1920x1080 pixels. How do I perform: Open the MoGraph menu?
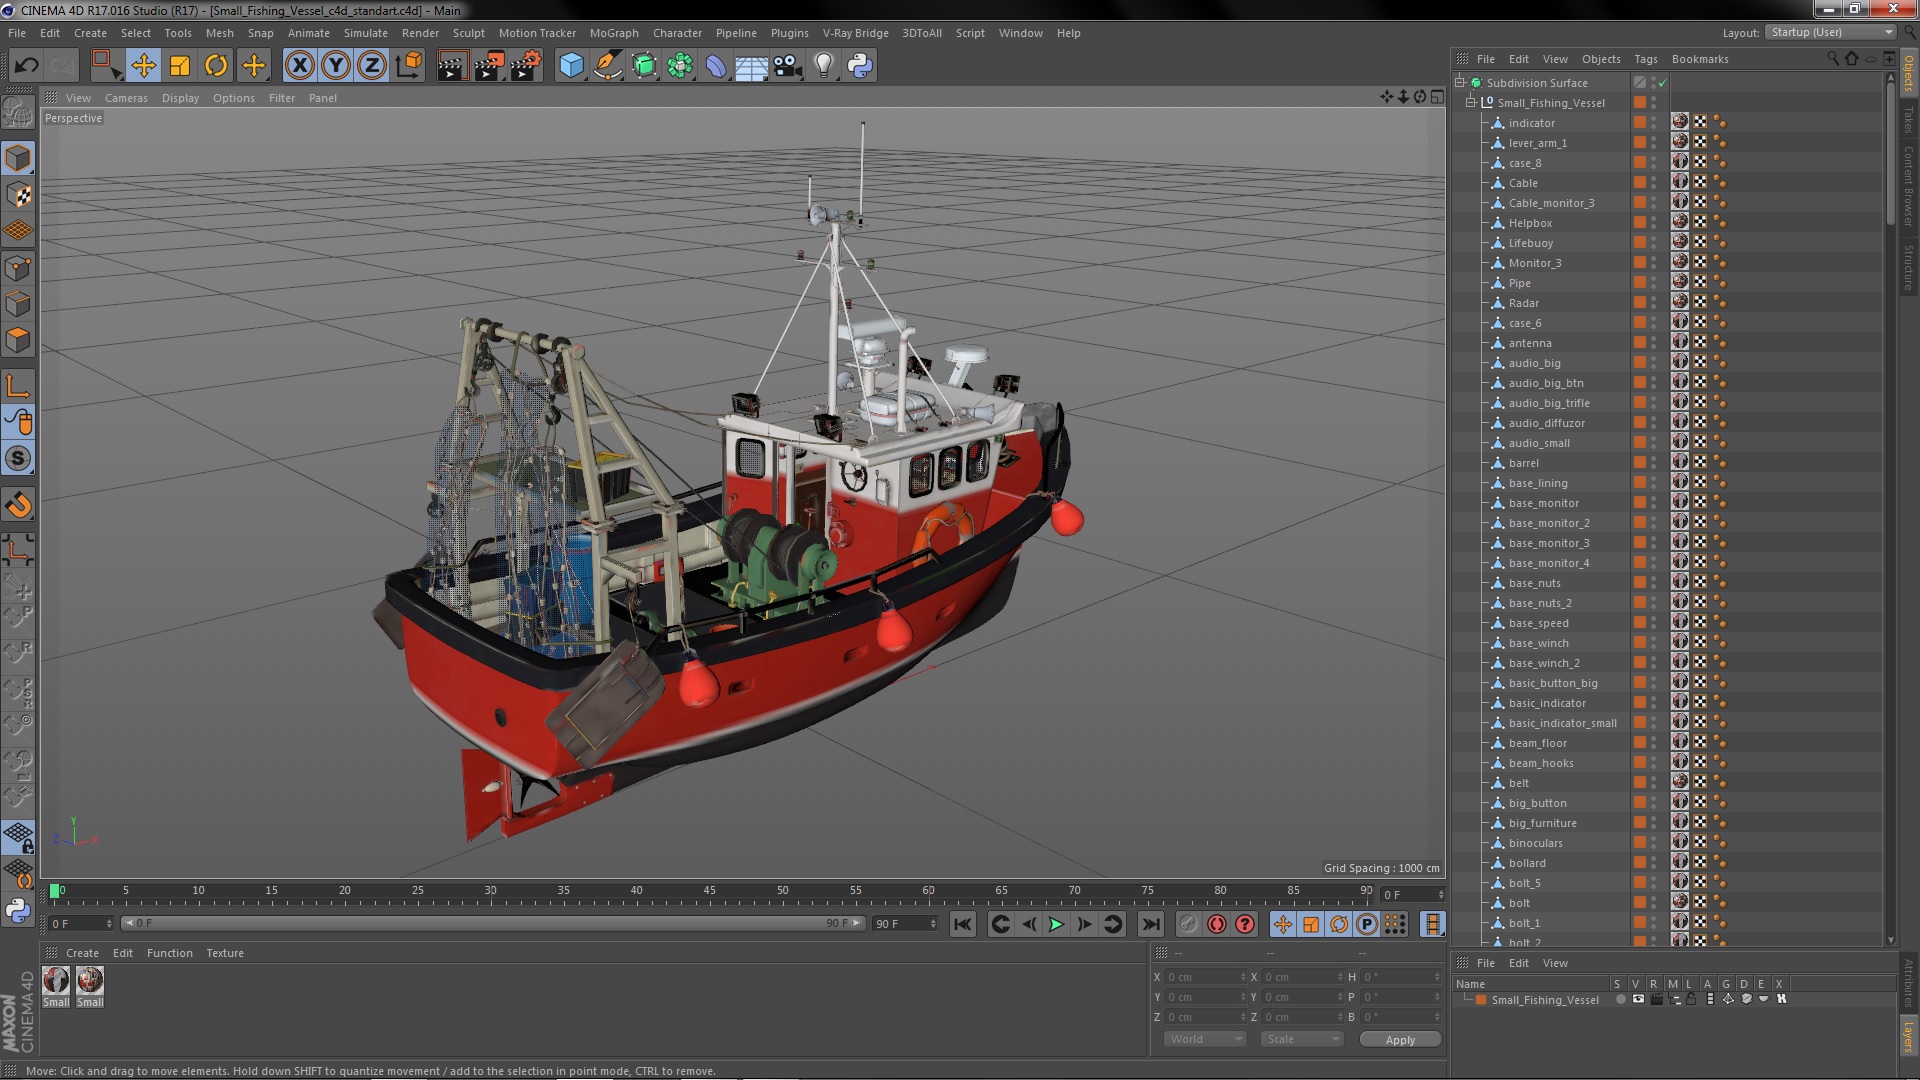[613, 33]
